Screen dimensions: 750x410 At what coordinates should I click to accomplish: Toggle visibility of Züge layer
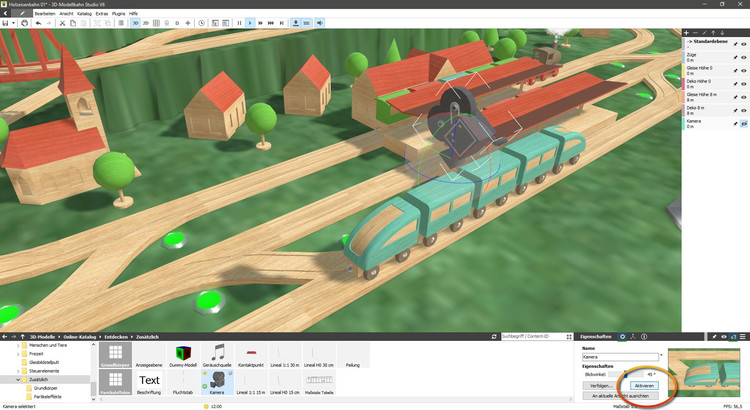(743, 58)
